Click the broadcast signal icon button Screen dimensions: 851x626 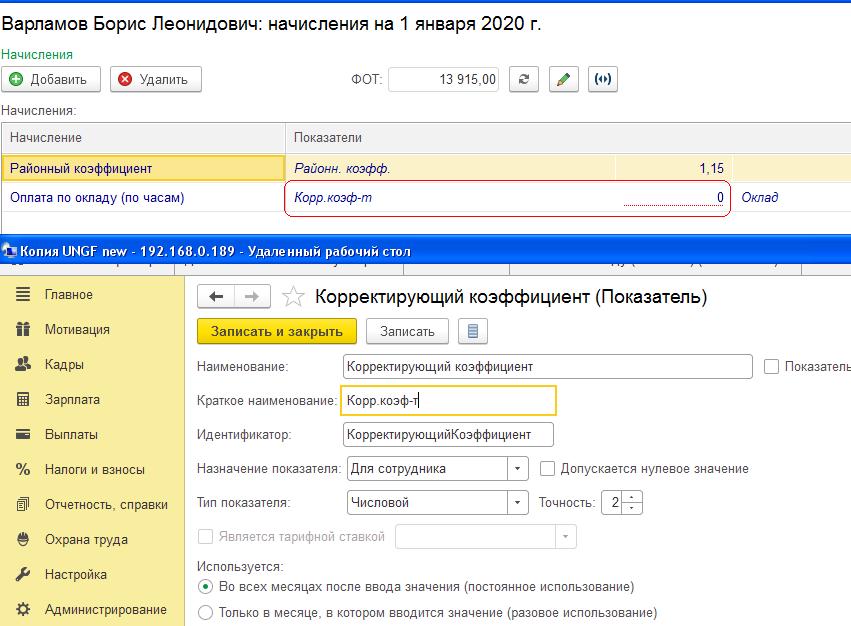tap(601, 80)
